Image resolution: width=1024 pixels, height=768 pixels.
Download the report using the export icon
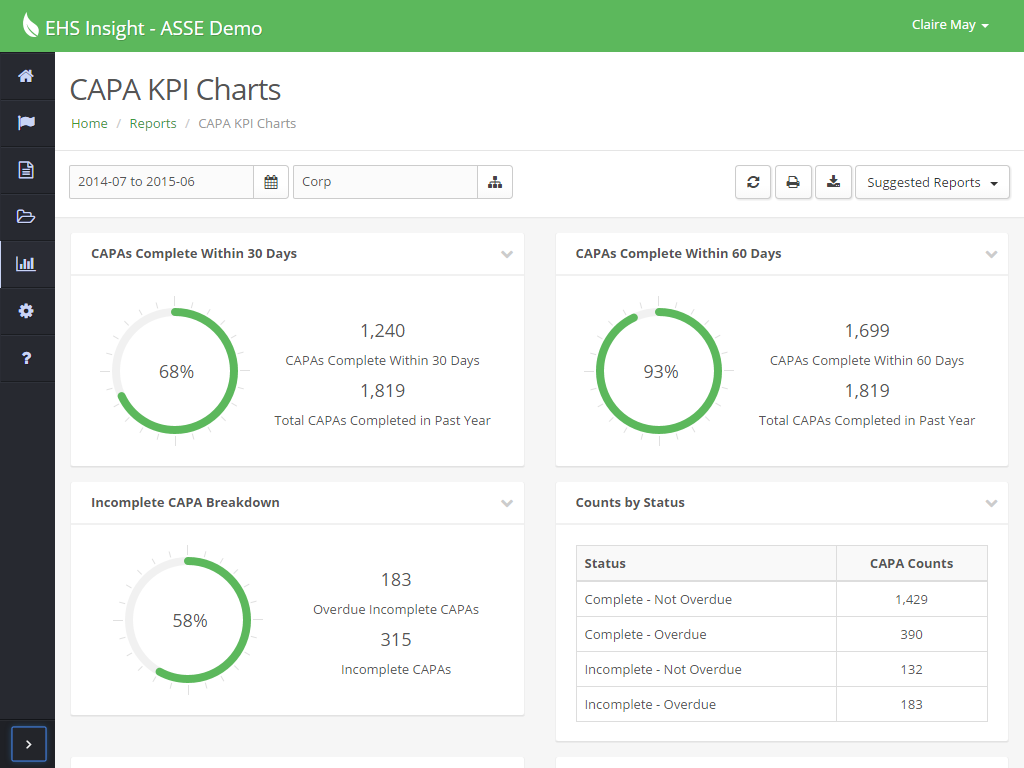click(833, 182)
